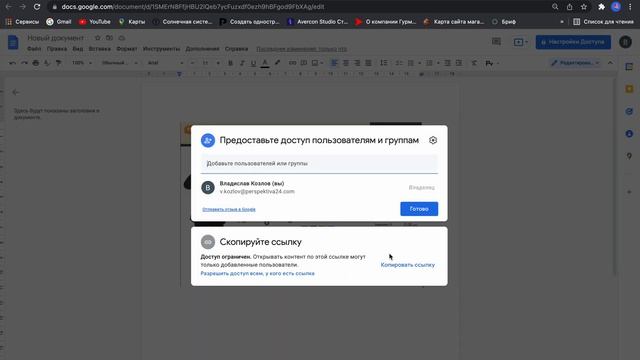This screenshot has height=360, width=640.
Task: Toggle italic formatting
Action: pyautogui.click(x=242, y=63)
